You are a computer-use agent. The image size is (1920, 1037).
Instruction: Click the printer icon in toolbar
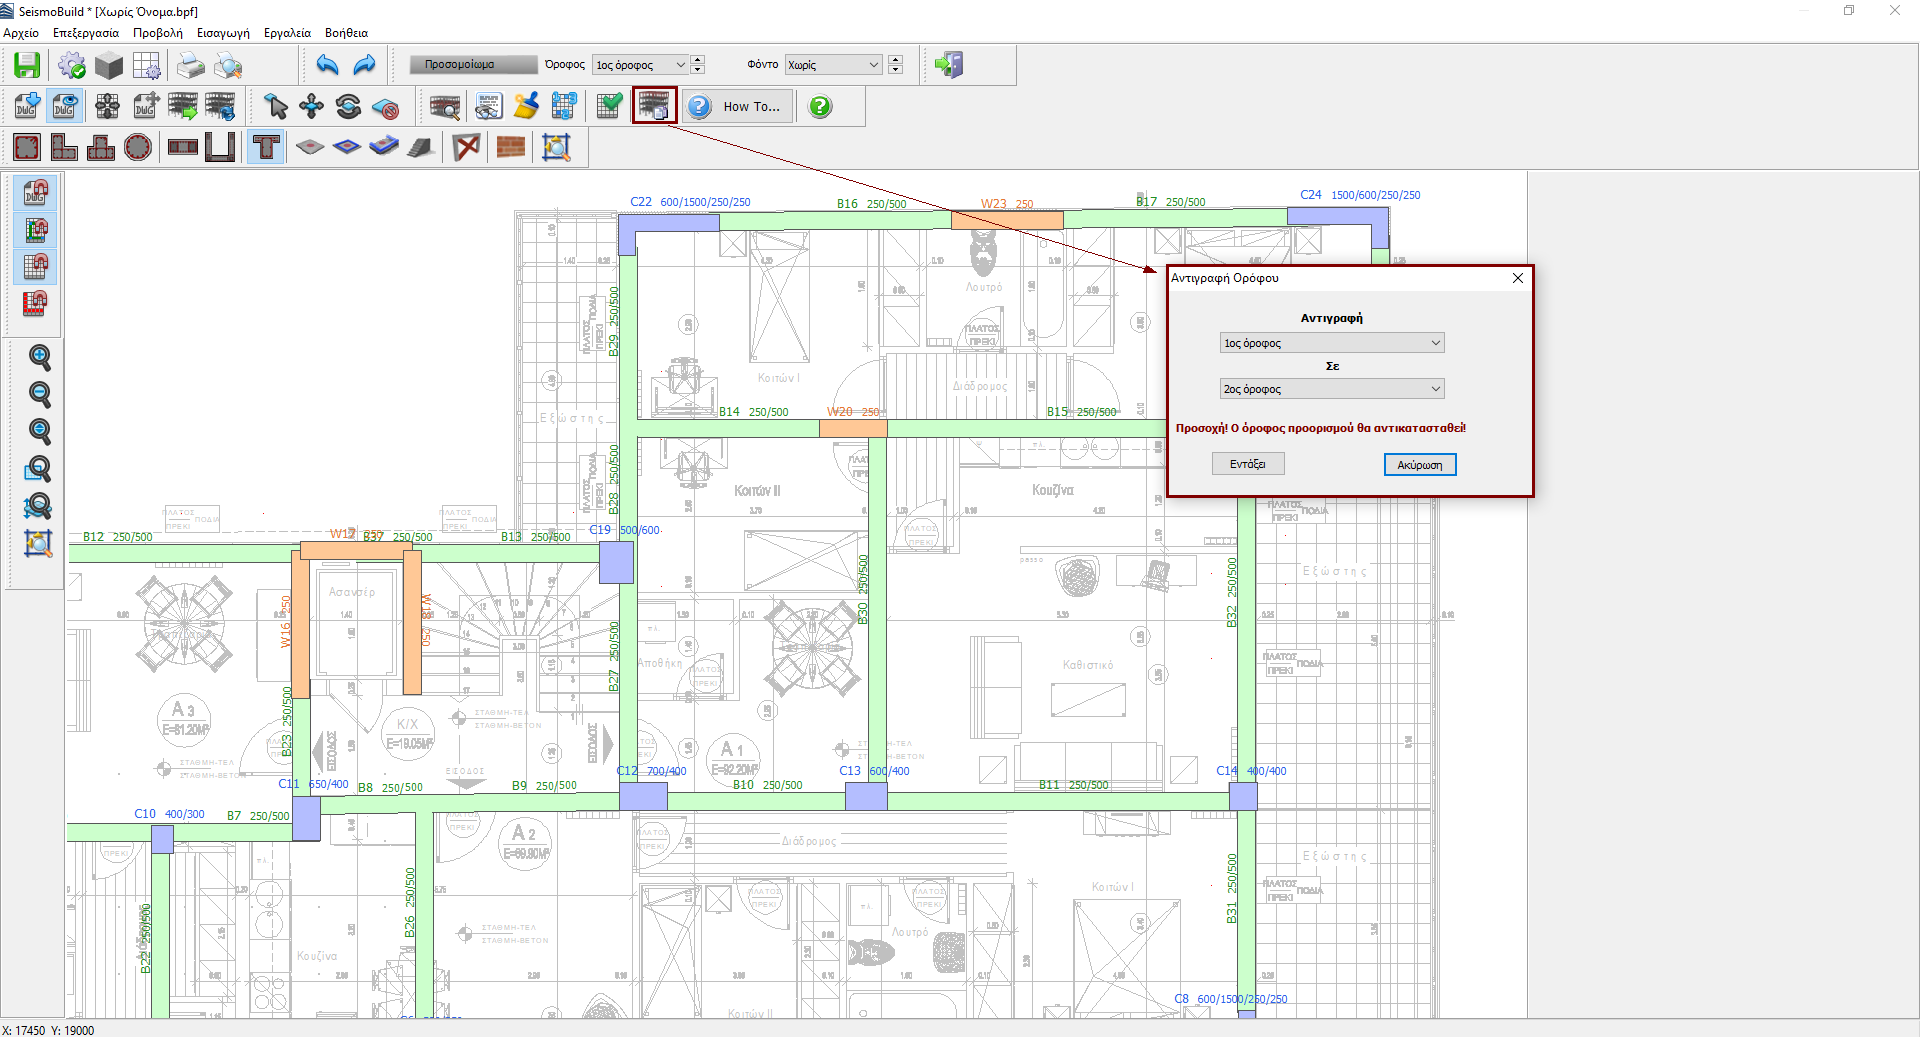[x=190, y=66]
